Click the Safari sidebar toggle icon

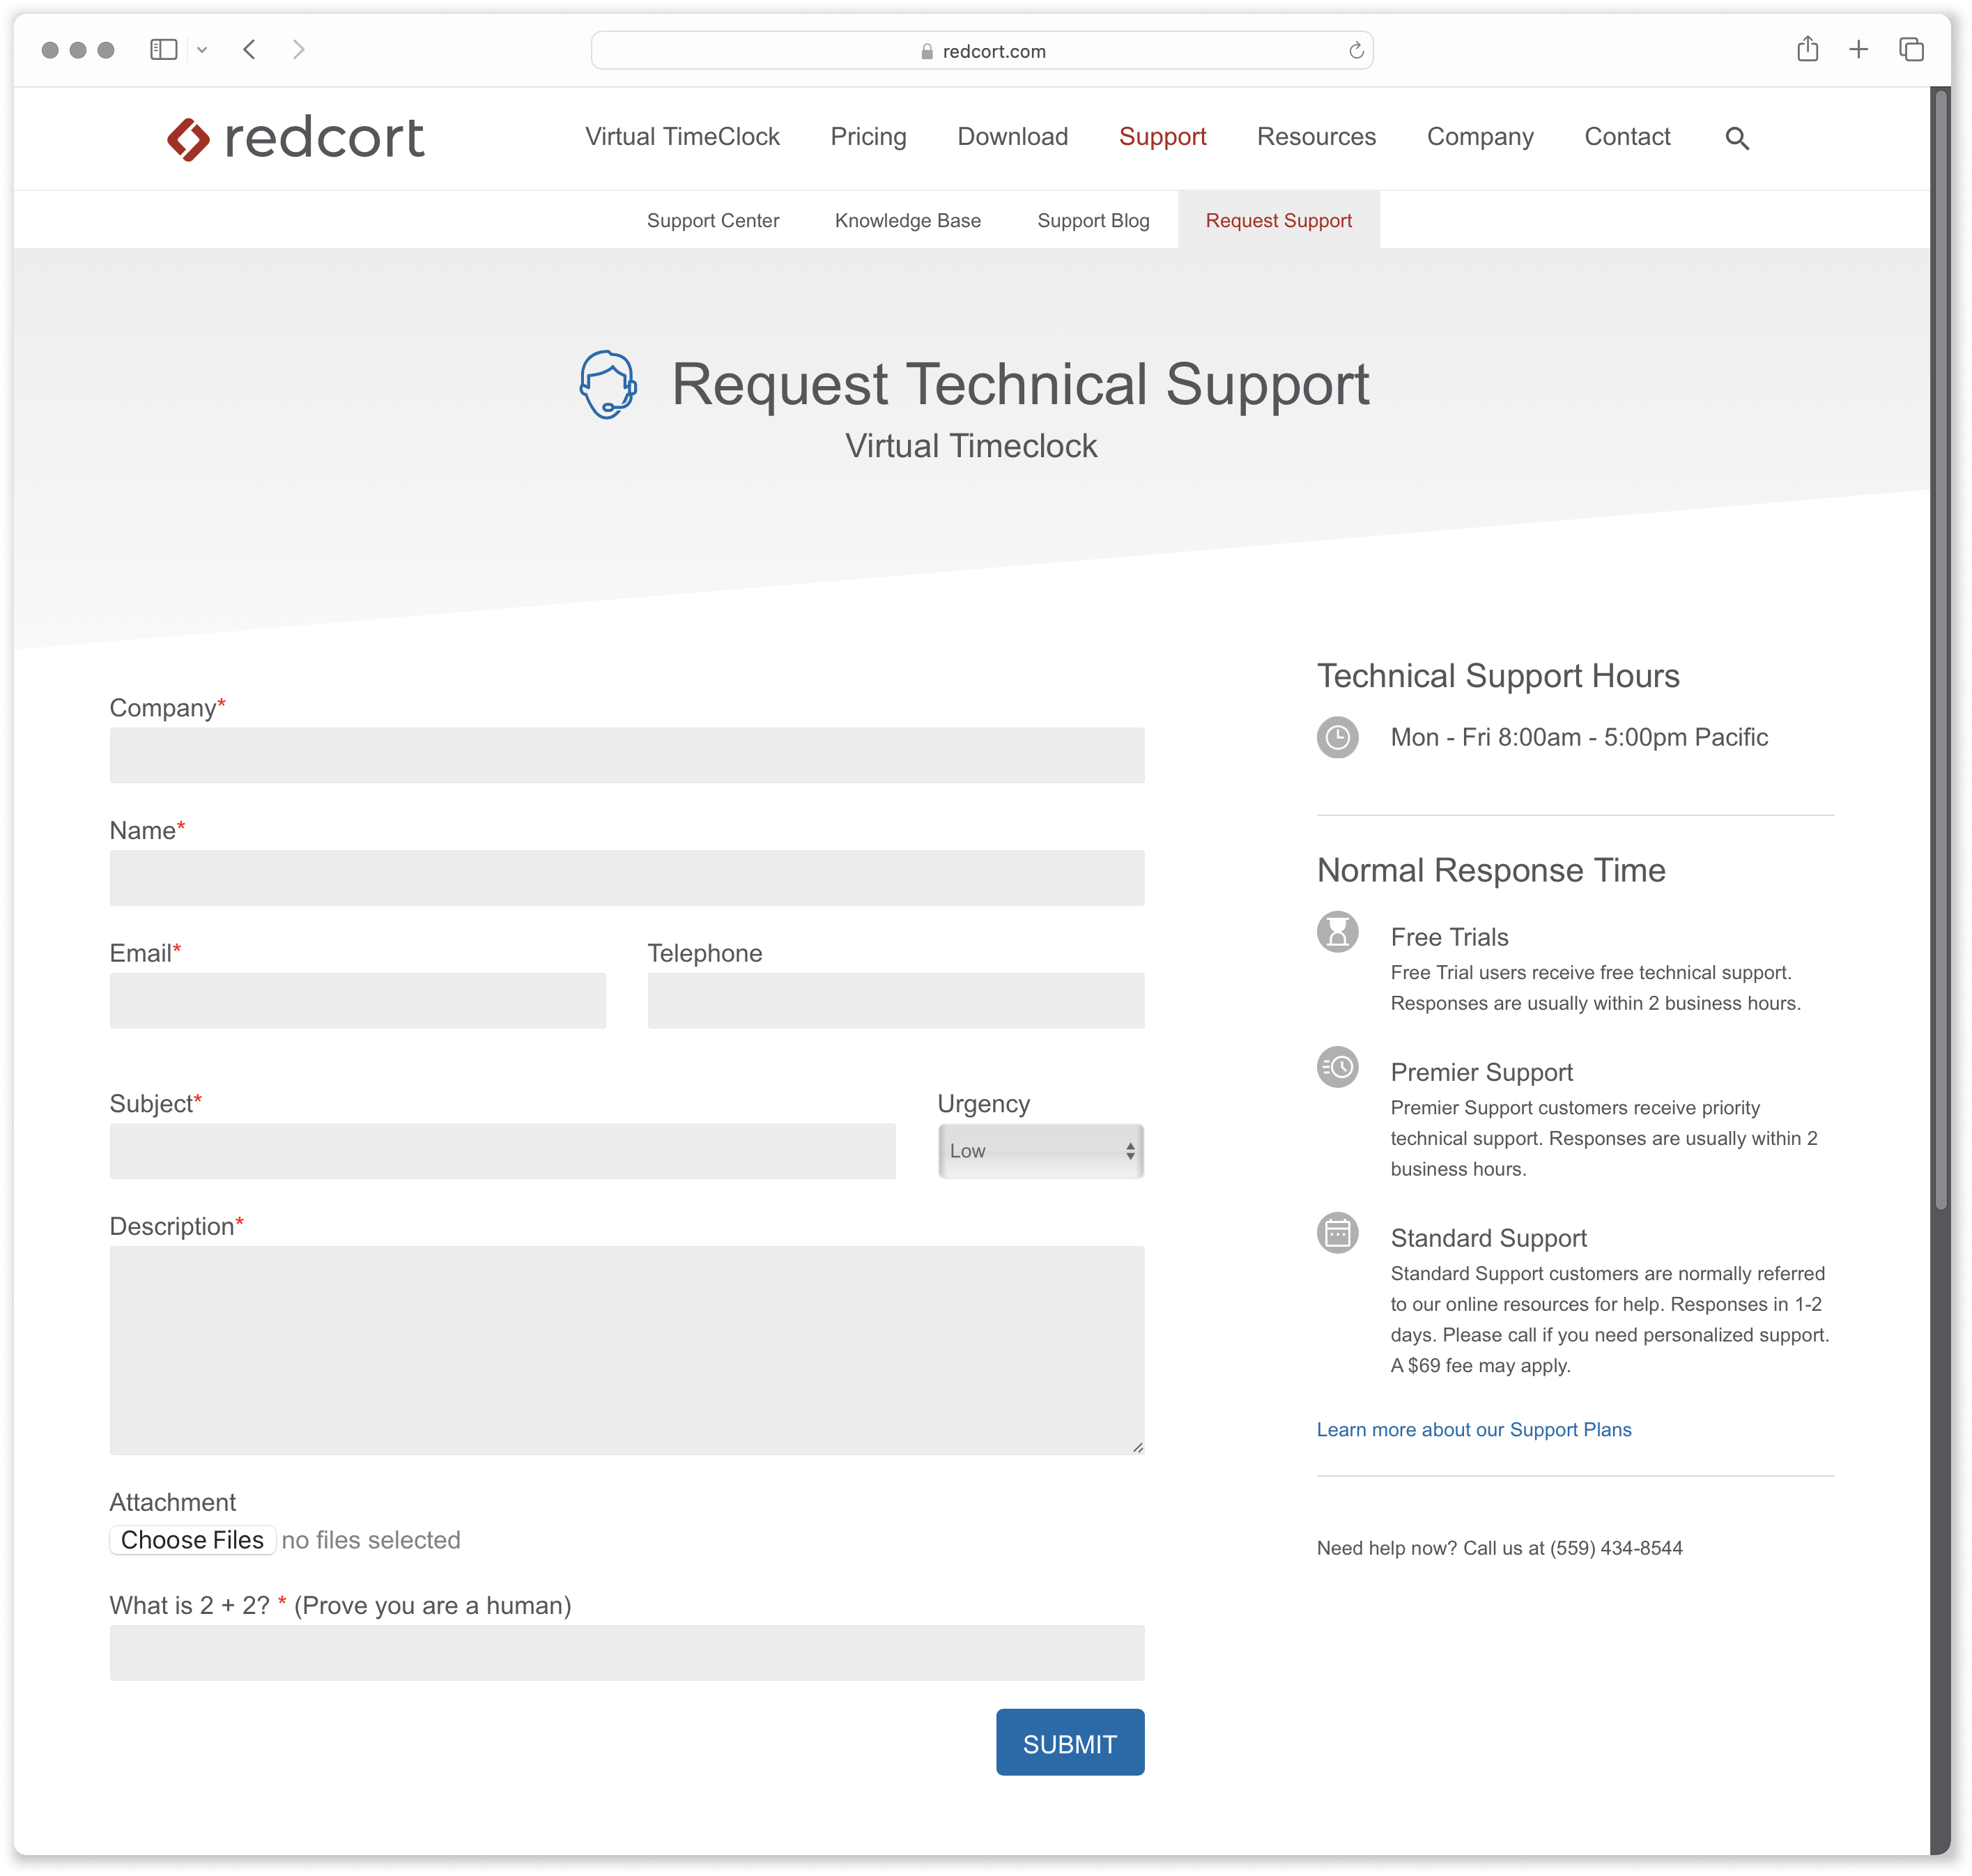pos(163,49)
